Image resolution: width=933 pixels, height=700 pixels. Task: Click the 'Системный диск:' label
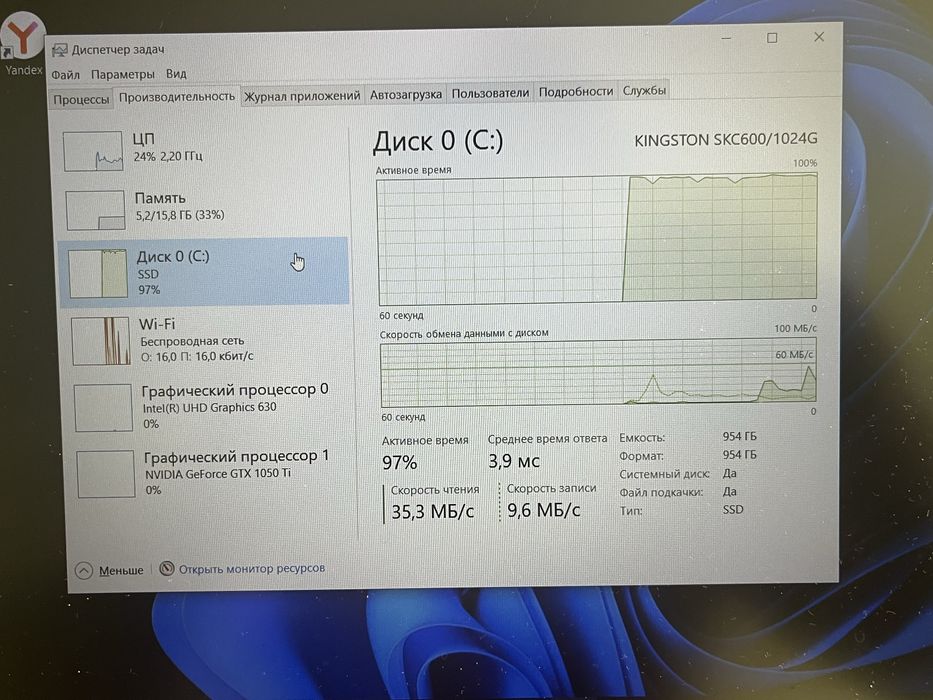click(x=665, y=474)
